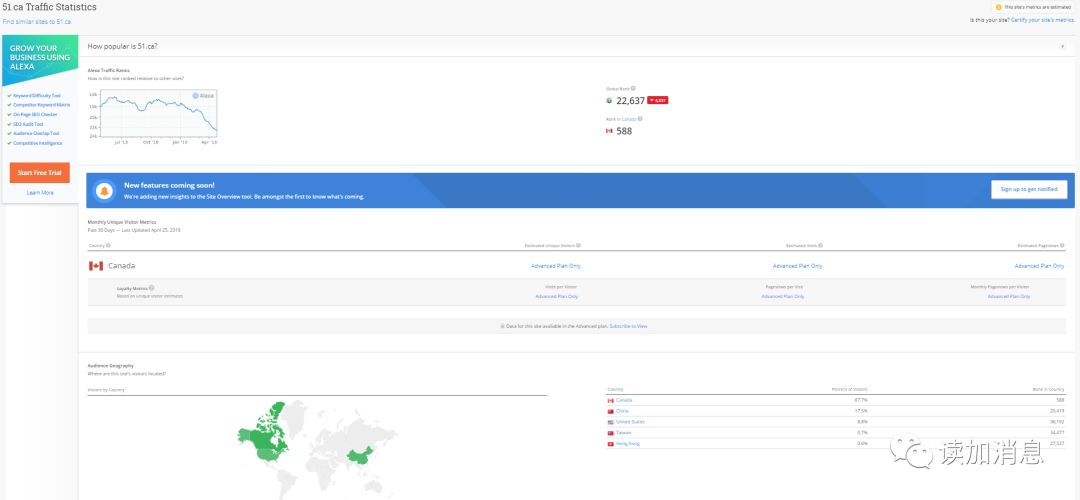This screenshot has width=1080, height=500.
Task: Click the China flag in the country table
Action: tap(610, 411)
